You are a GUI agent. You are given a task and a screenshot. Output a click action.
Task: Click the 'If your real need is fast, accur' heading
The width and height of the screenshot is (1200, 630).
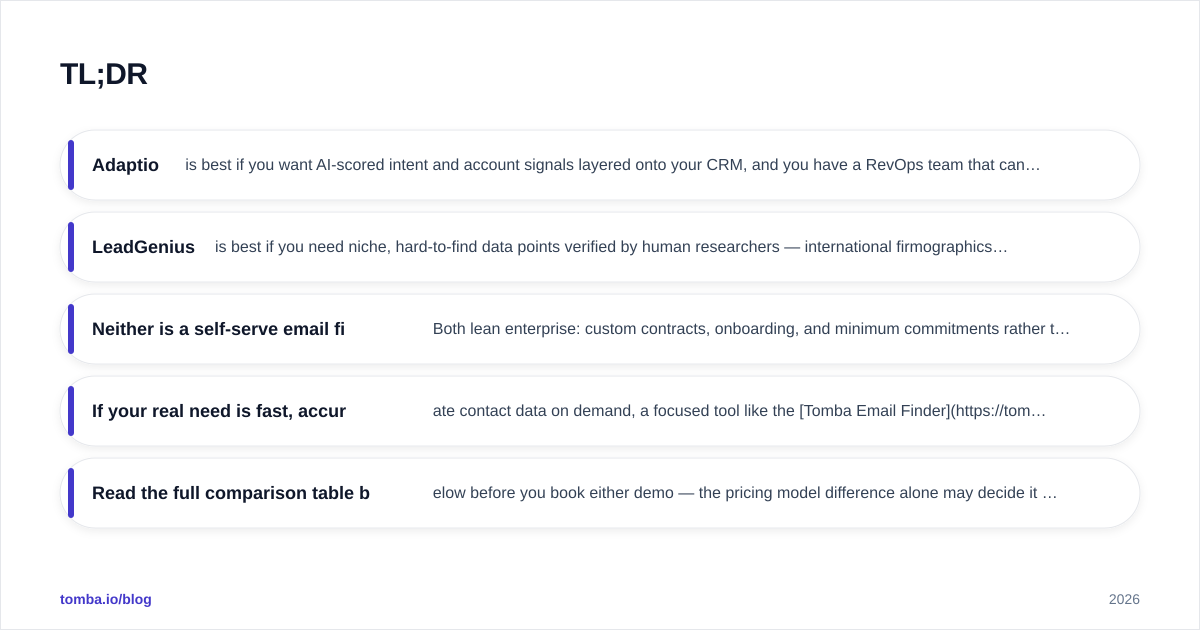(219, 411)
